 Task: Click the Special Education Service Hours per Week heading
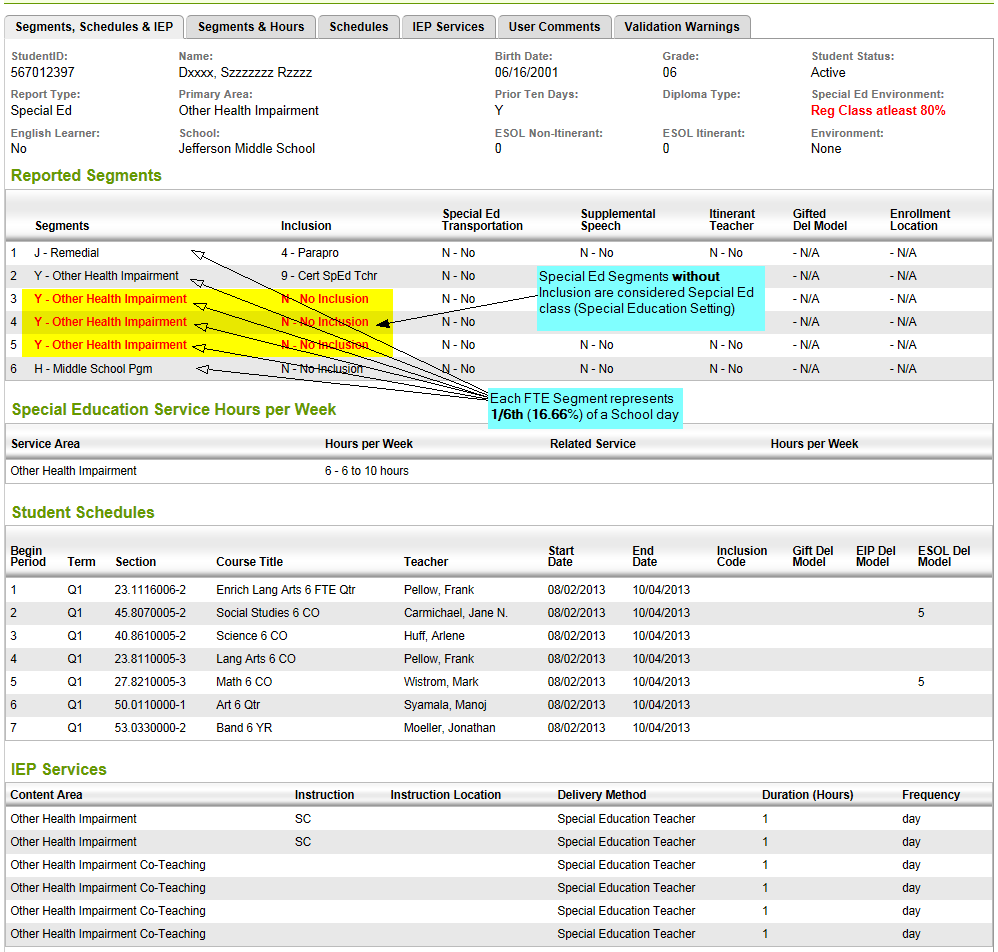pos(174,409)
